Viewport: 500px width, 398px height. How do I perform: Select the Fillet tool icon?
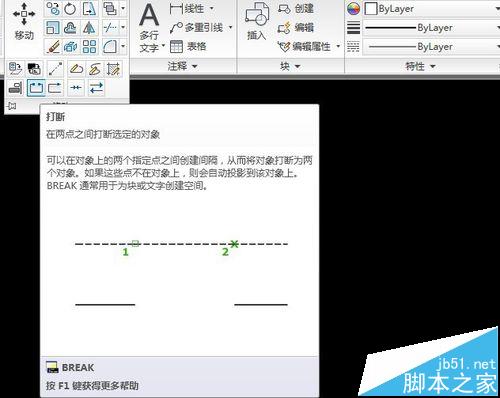109,47
